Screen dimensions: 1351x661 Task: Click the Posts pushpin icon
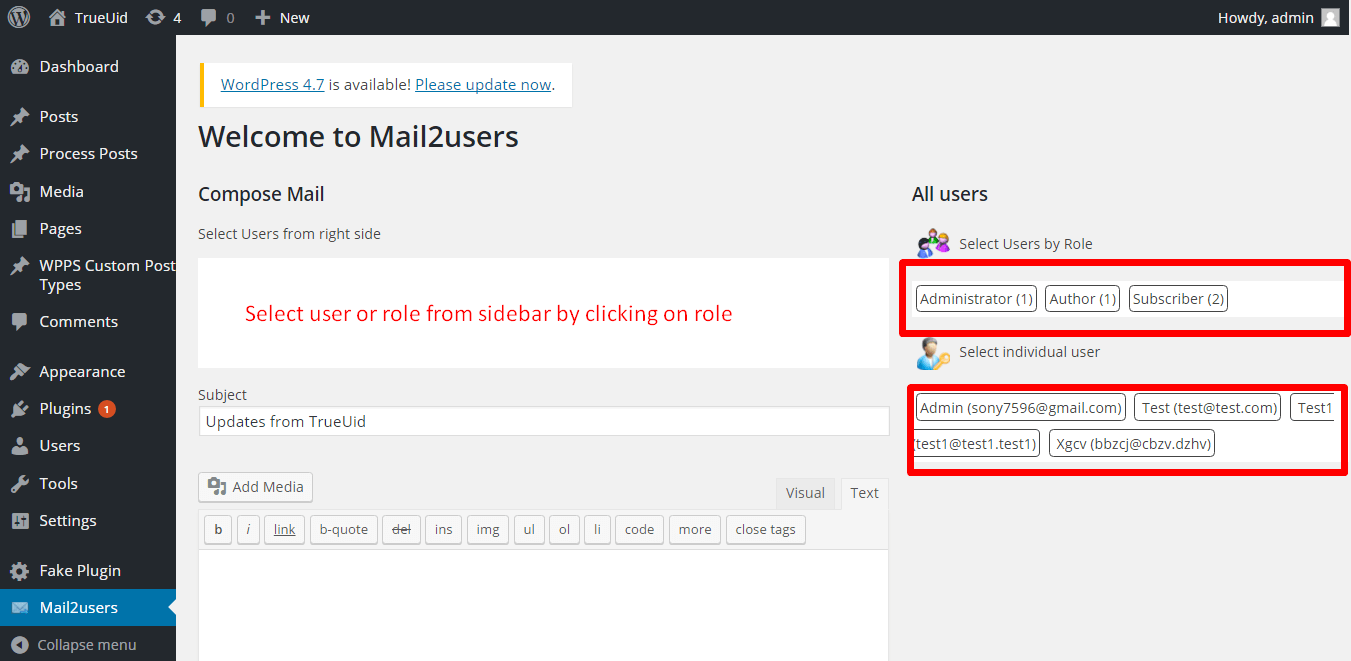[19, 117]
